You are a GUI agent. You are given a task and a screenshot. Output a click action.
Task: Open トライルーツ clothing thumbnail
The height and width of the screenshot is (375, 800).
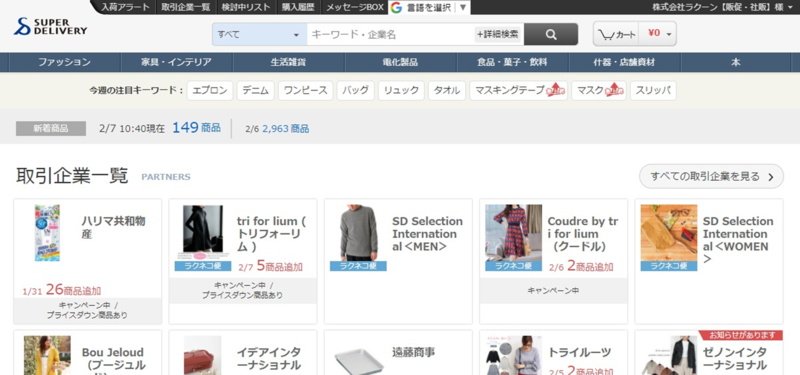513,355
